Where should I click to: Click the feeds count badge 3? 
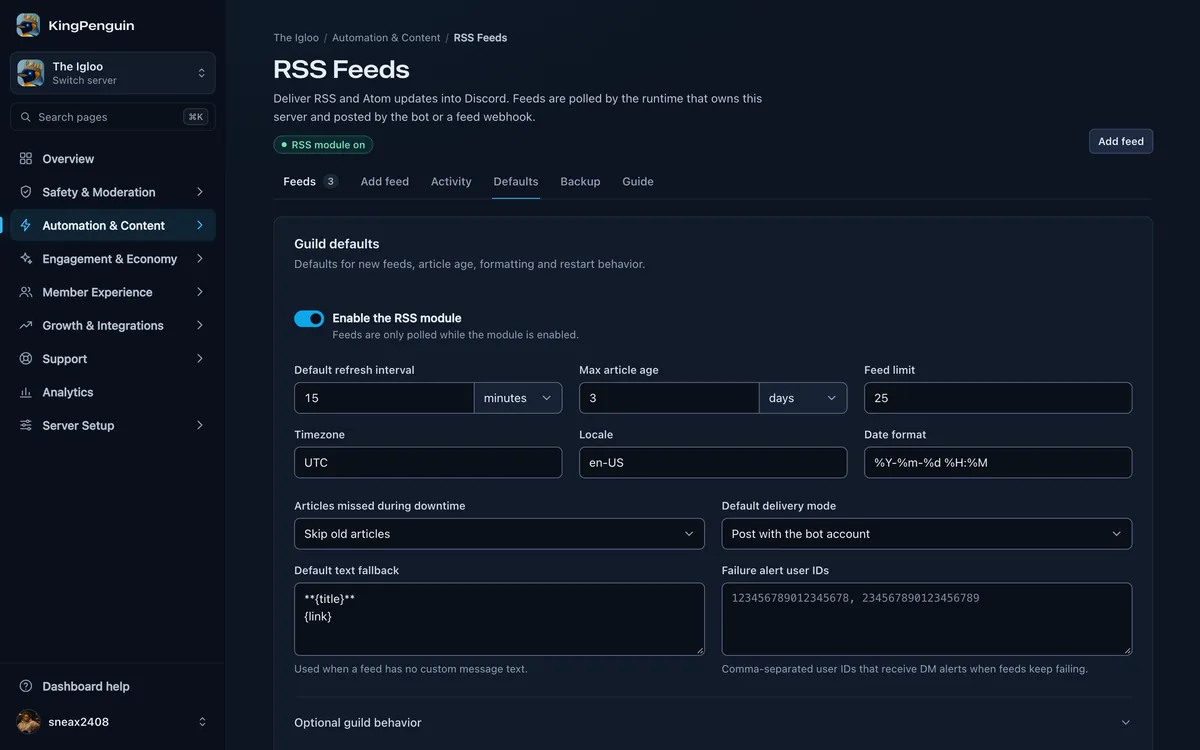(330, 182)
